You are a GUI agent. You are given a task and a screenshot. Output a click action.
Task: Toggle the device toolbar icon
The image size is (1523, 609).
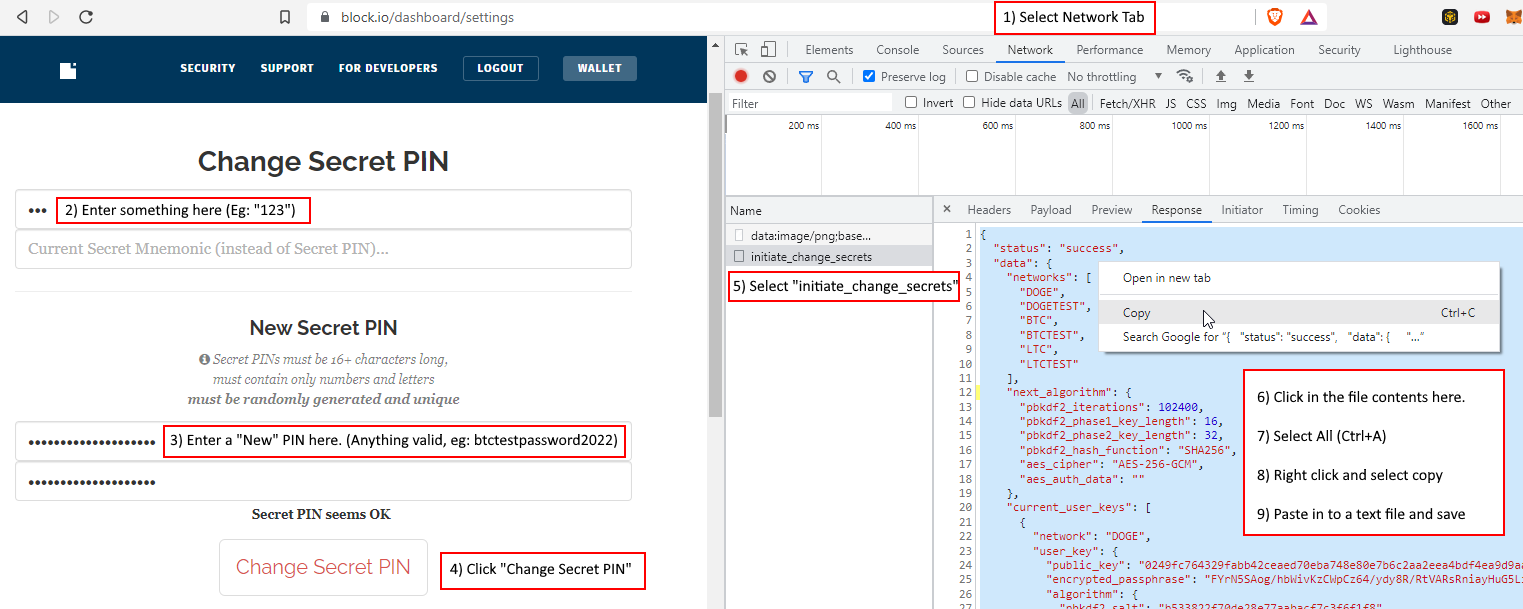(768, 50)
